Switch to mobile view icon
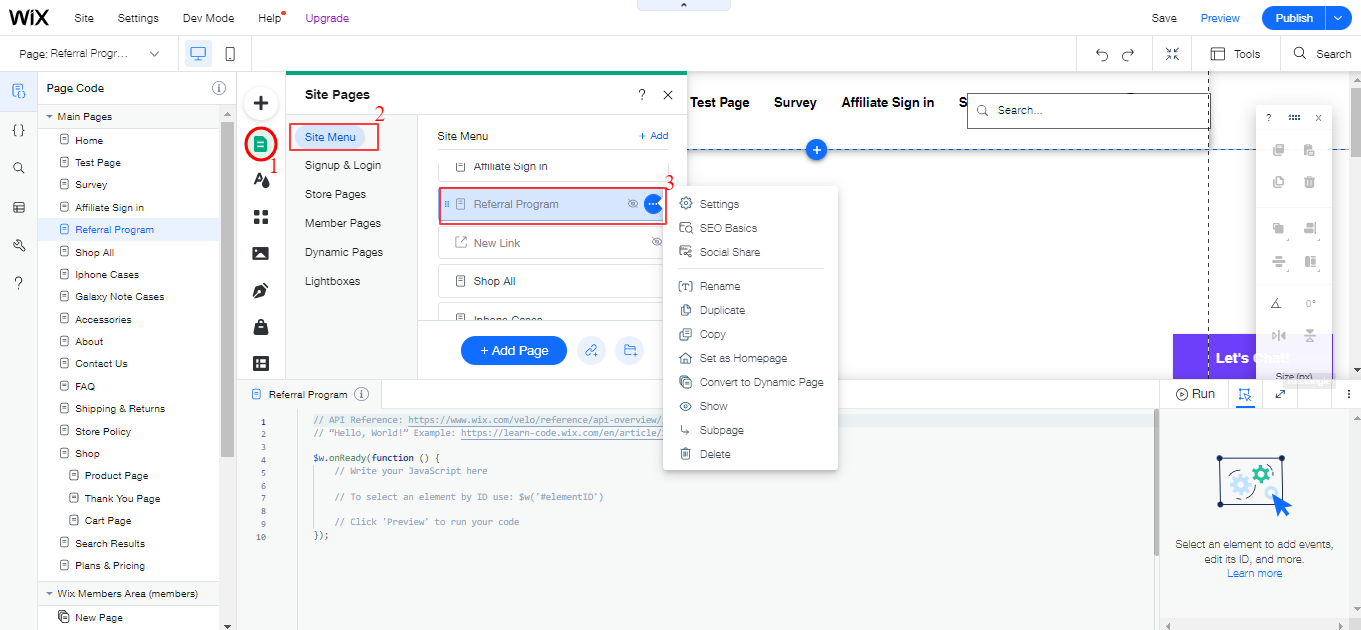Screen dimensions: 1361x630 tap(230, 54)
